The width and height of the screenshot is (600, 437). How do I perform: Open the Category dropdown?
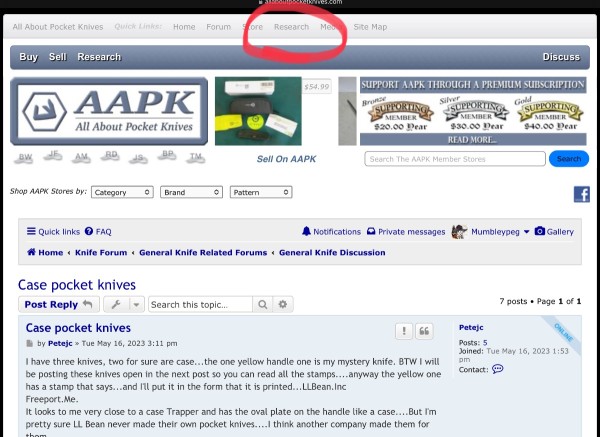[122, 192]
